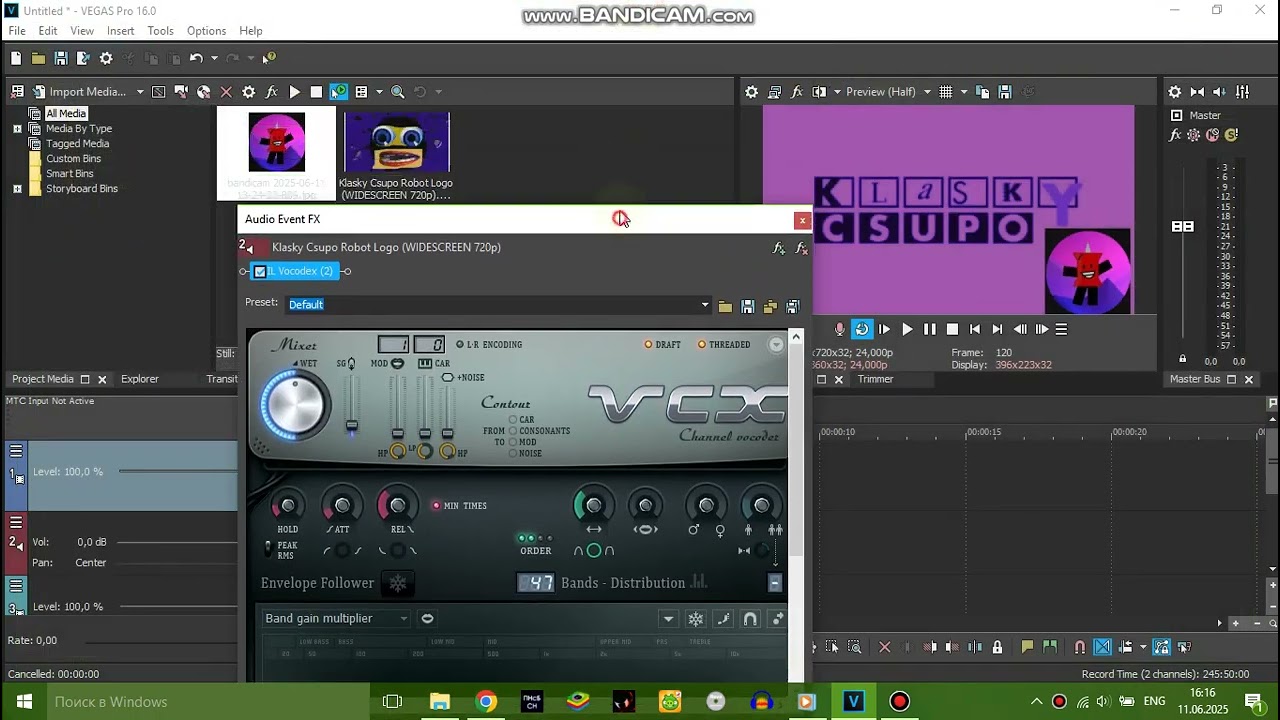Open the Preset dropdown arrow
Viewport: 1280px width, 720px height.
point(705,305)
